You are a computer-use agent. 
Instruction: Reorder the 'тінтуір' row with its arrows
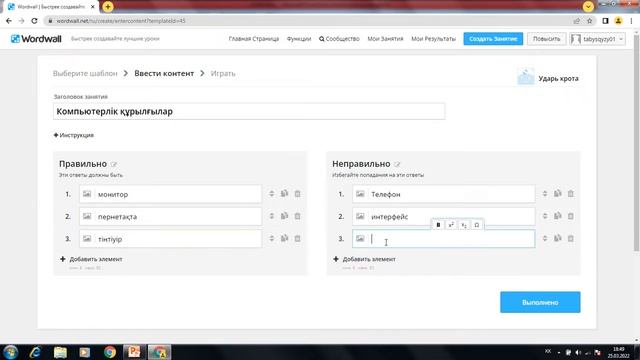click(272, 239)
